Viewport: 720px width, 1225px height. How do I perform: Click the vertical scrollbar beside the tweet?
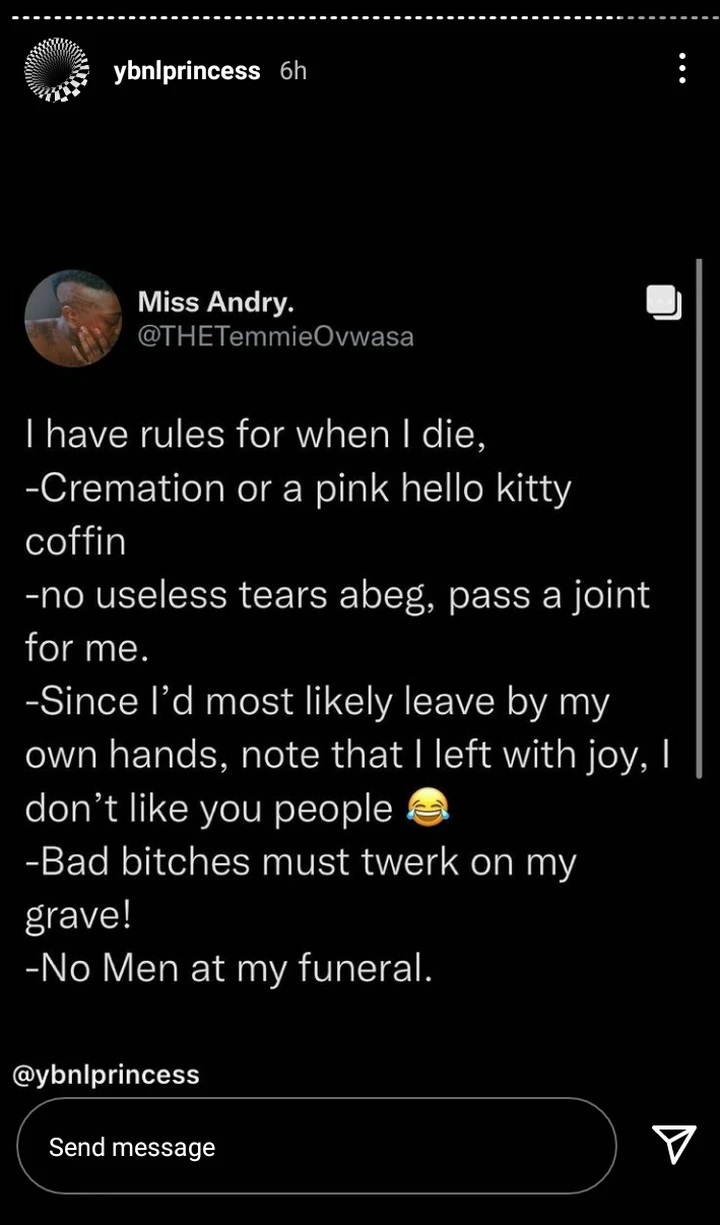(698, 520)
